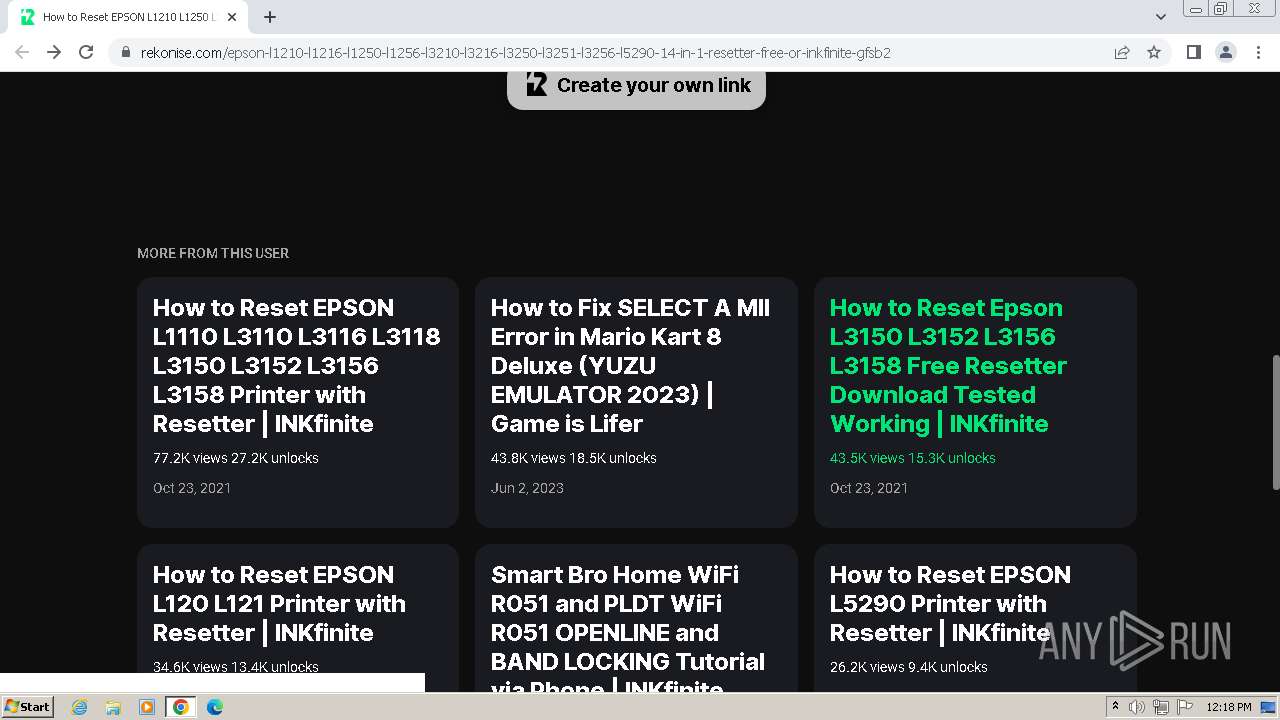The width and height of the screenshot is (1280, 720).
Task: Open Windows Explorer from the taskbar
Action: (x=113, y=707)
